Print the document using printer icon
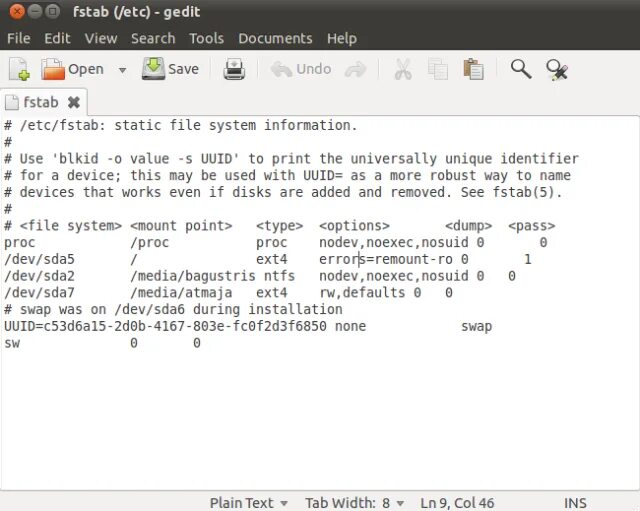 click(234, 69)
